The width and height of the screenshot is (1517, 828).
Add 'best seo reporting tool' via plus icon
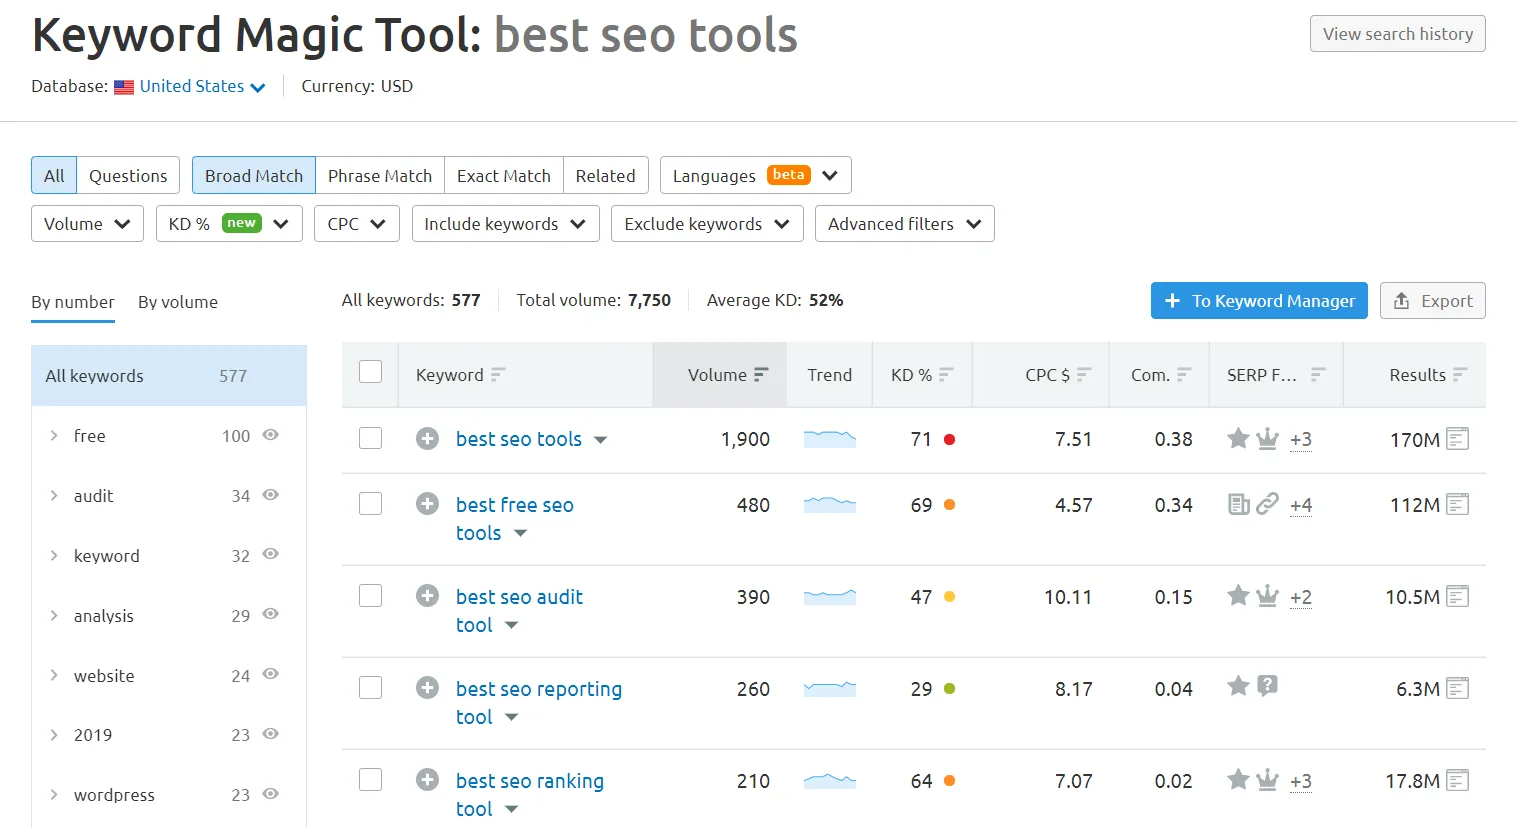tap(427, 688)
